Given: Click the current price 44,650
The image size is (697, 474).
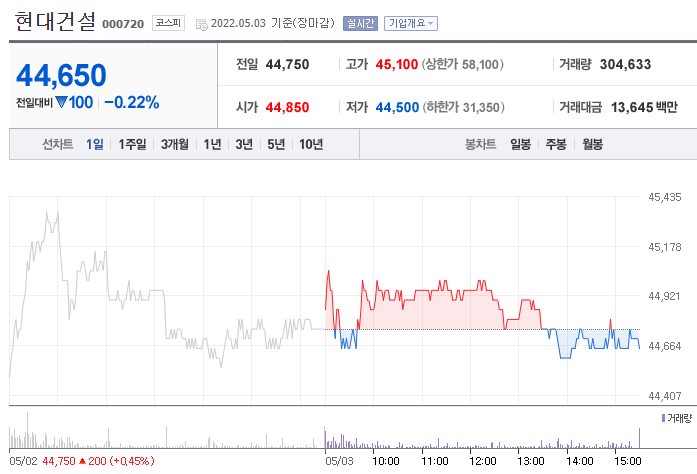Looking at the screenshot, I should 61,75.
